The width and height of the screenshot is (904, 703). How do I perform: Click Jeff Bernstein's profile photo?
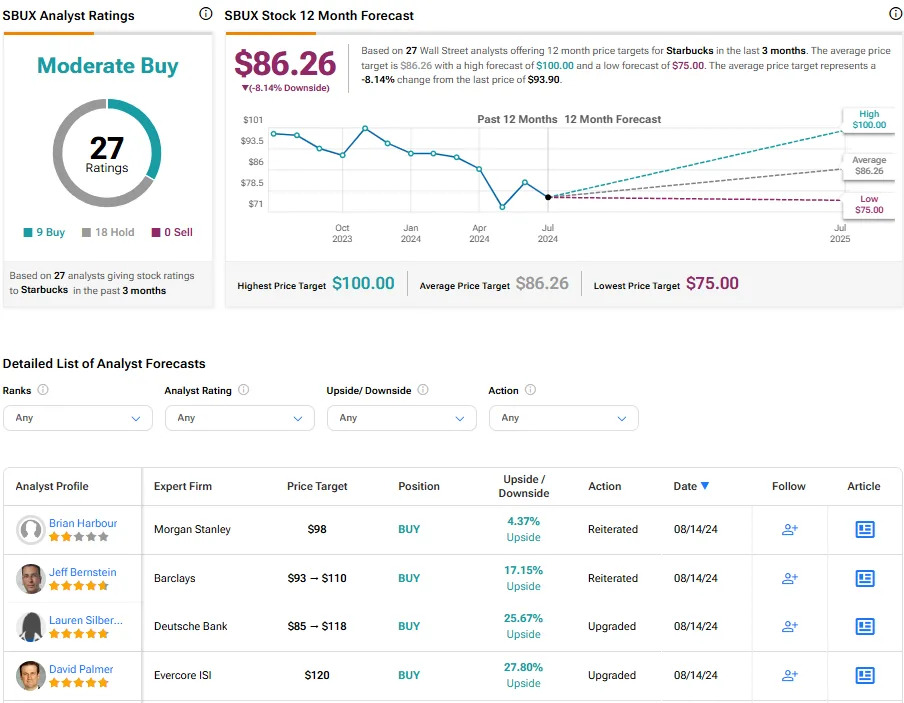[x=31, y=579]
